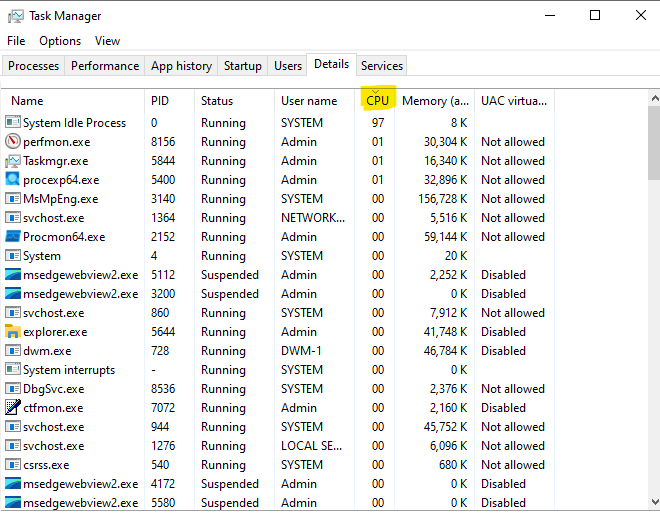The image size is (660, 524).
Task: Click the dwm.exe process icon
Action: point(13,350)
